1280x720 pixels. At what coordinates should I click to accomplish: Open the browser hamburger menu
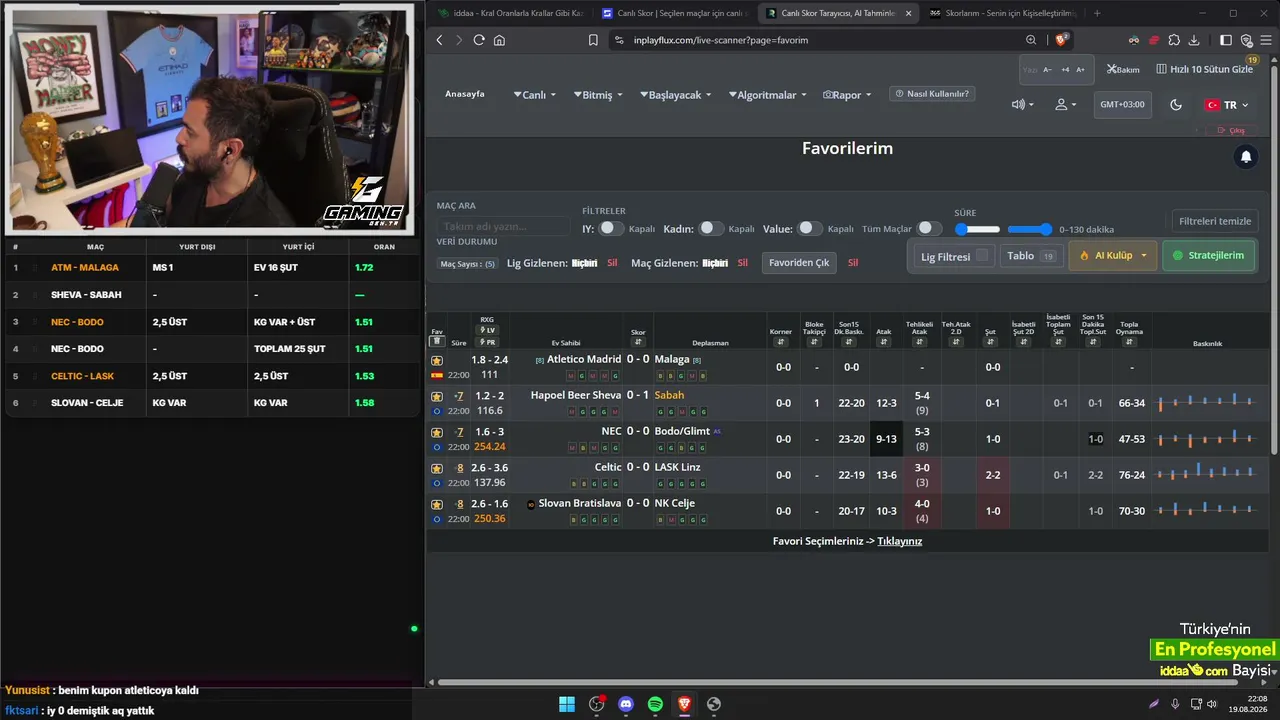(x=1266, y=40)
